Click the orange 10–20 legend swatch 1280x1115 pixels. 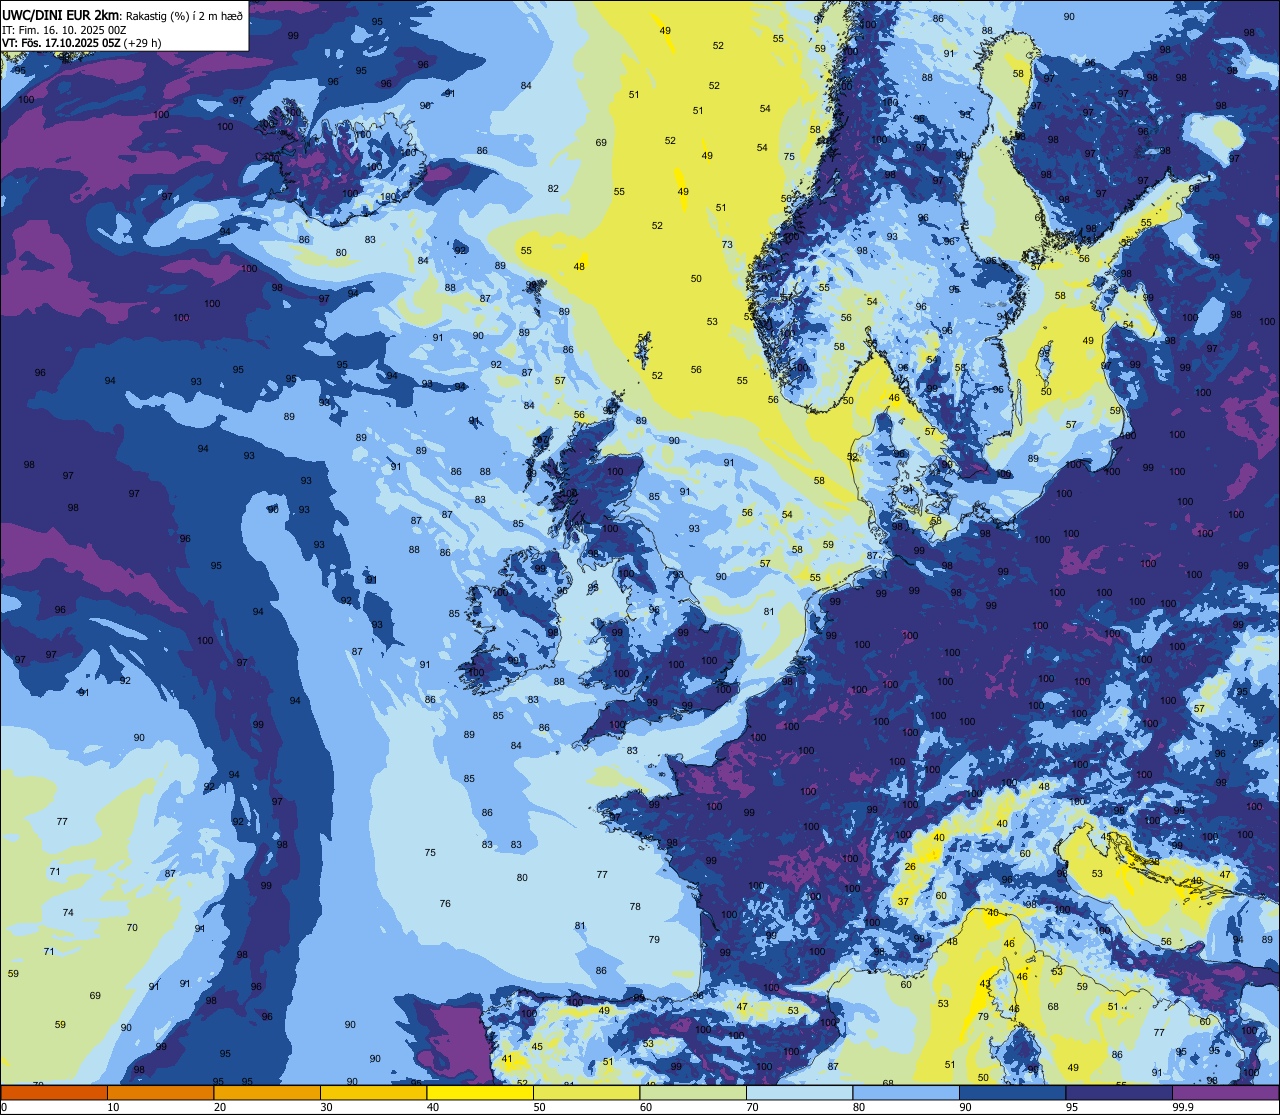coord(160,1093)
